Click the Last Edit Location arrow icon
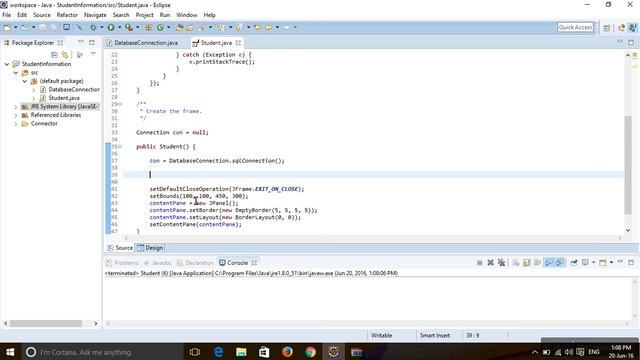 click(x=257, y=27)
